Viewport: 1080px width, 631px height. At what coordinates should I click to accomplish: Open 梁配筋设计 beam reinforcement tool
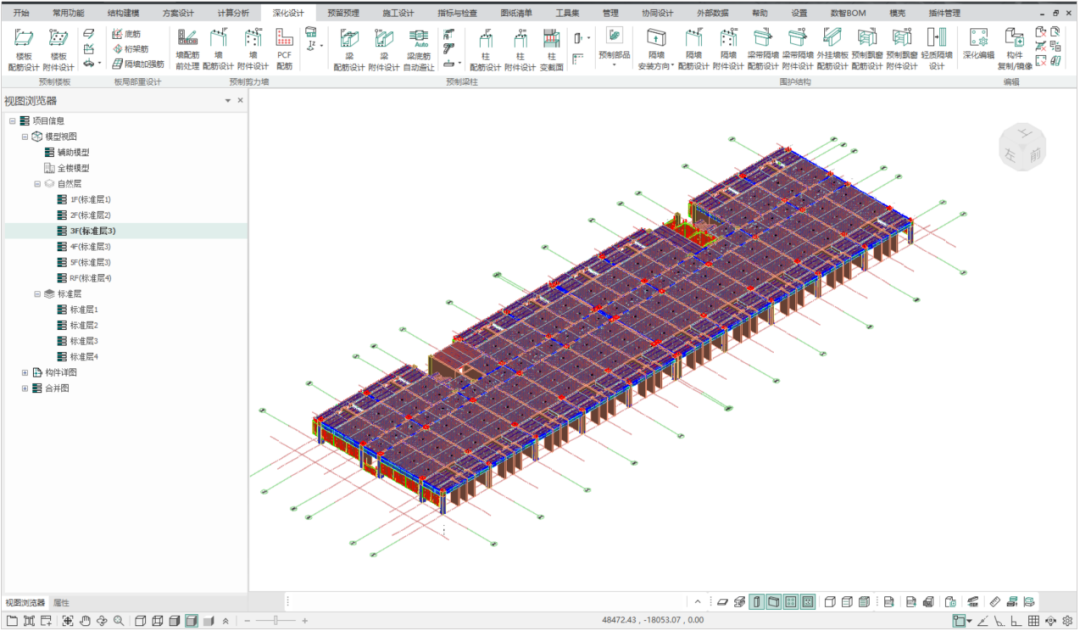349,50
